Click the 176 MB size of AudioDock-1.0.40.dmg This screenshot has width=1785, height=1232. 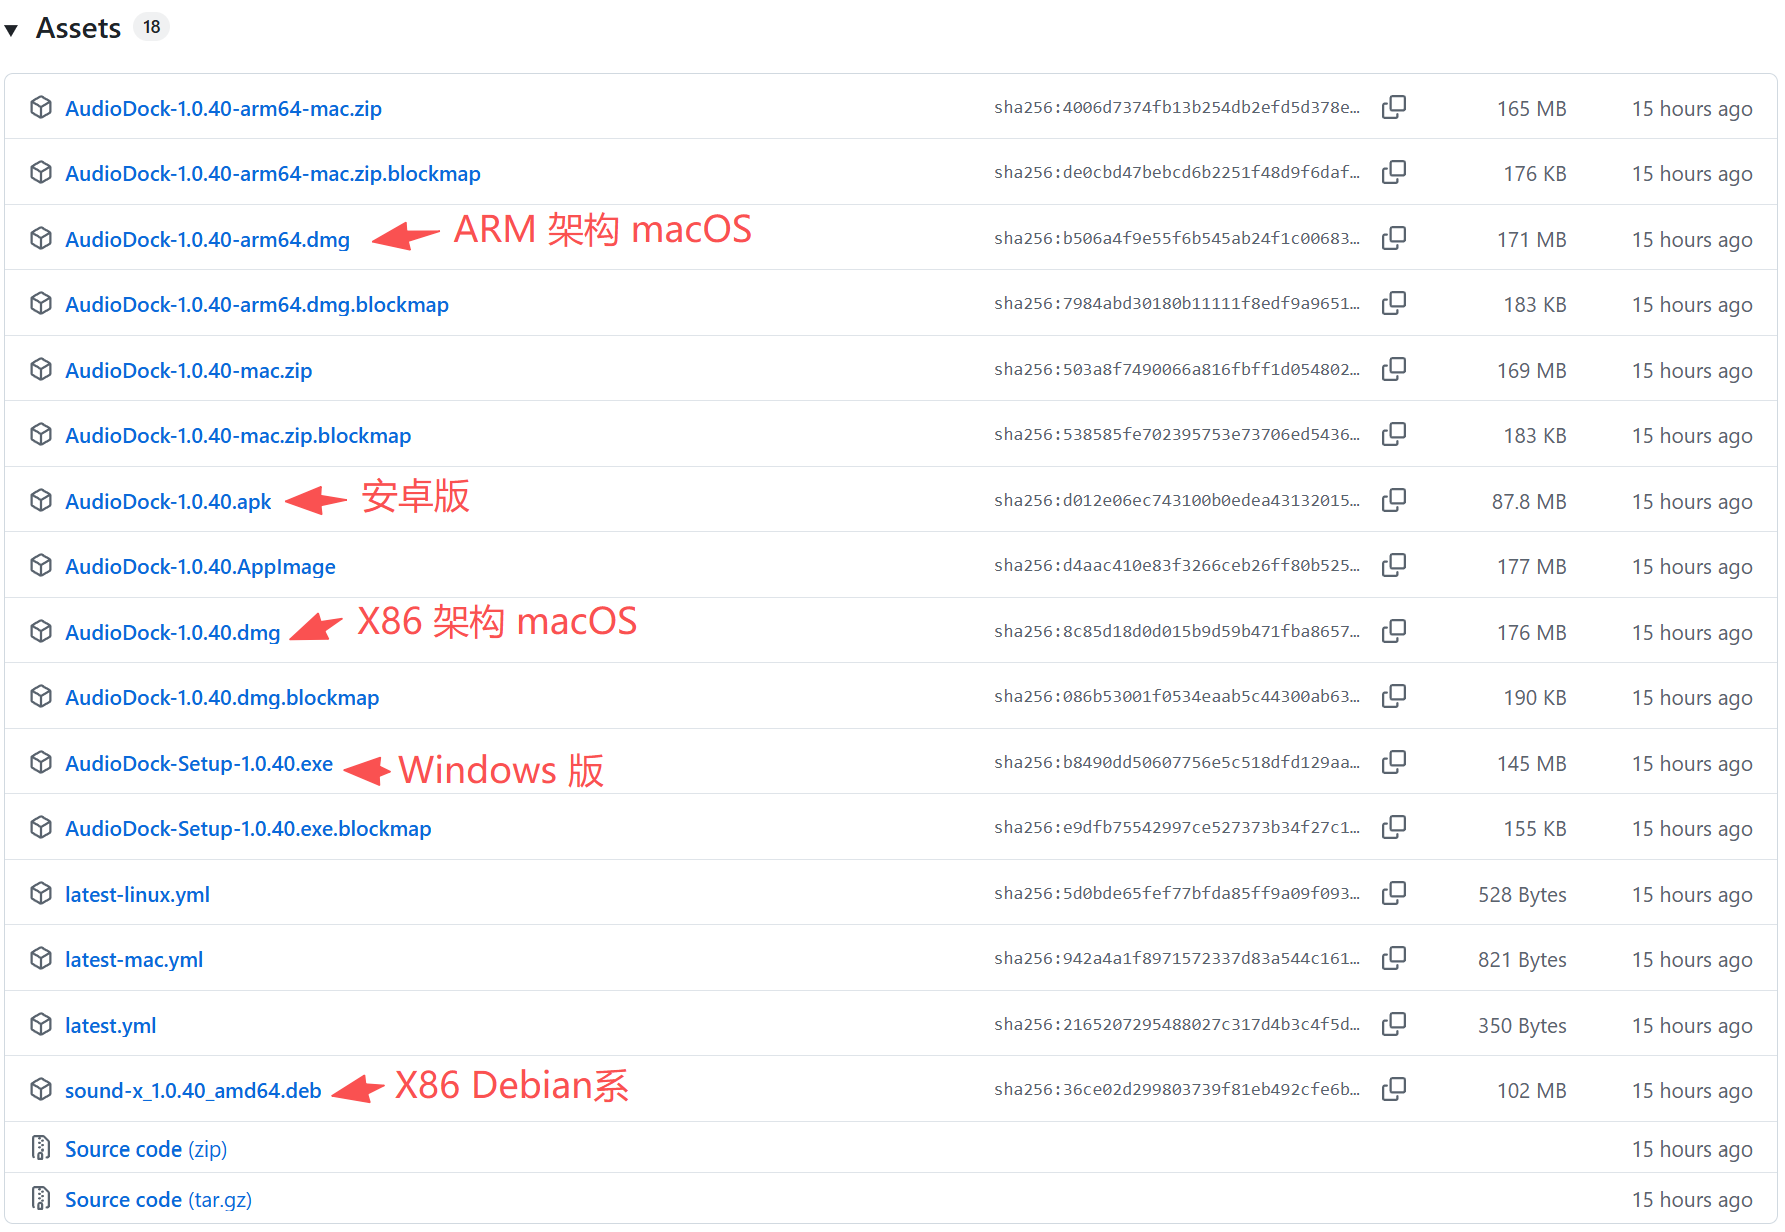pos(1531,633)
